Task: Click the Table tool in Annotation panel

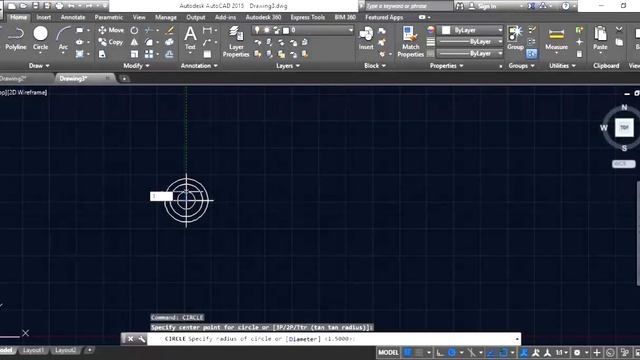Action: [x=207, y=54]
